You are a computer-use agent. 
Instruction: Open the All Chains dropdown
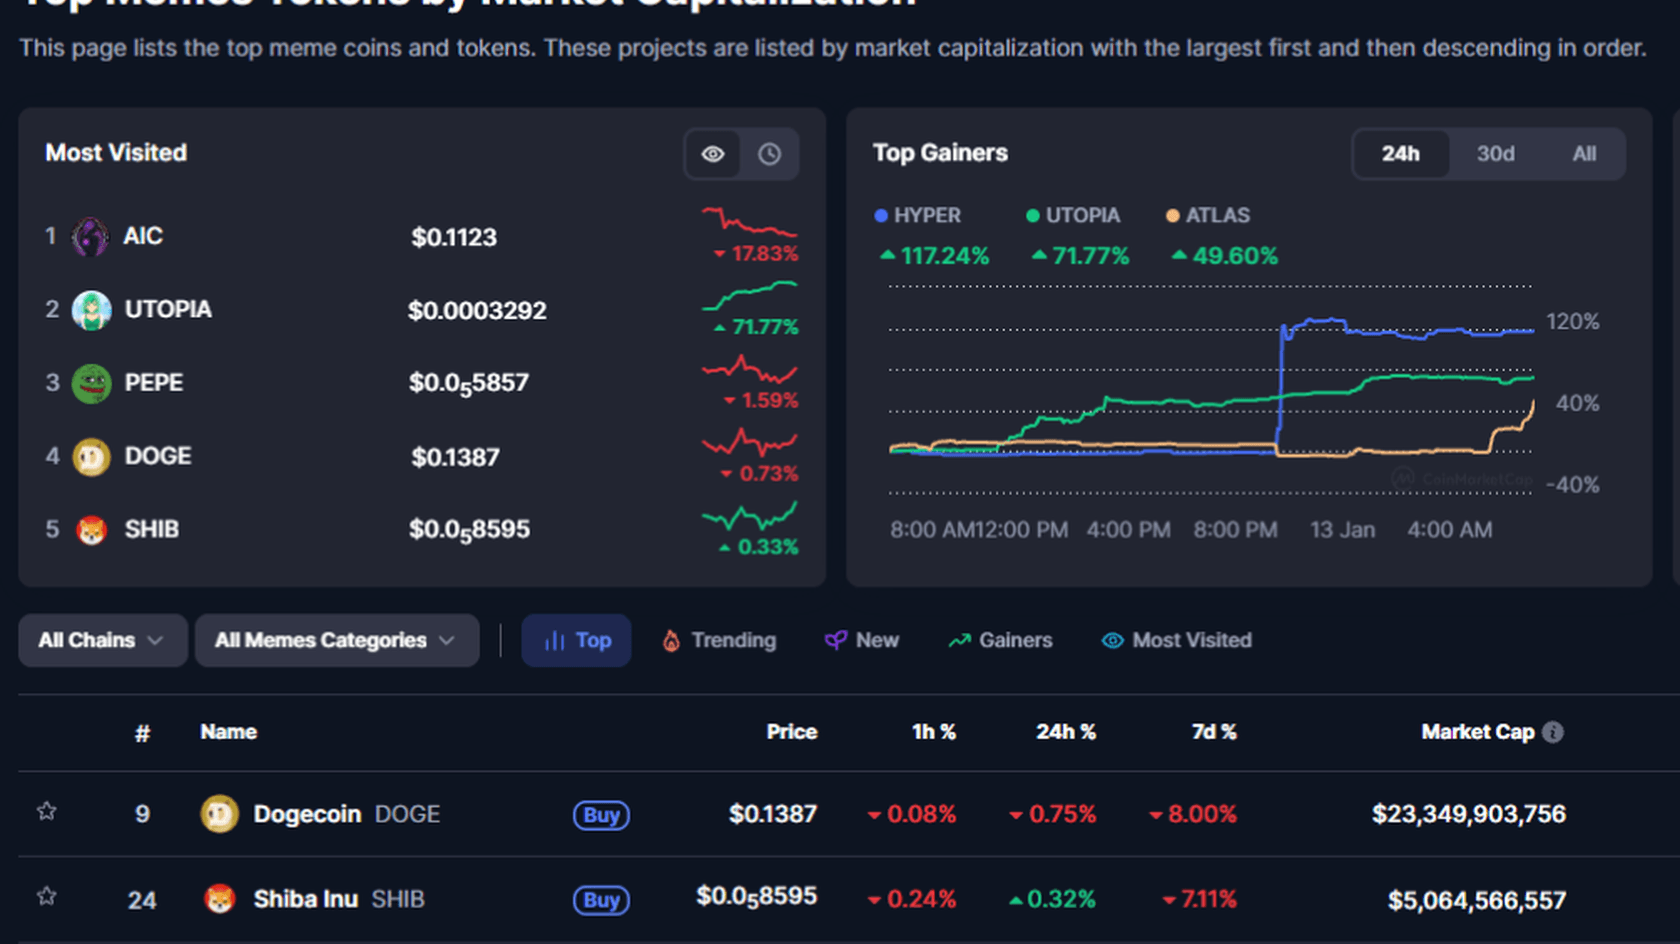click(100, 640)
